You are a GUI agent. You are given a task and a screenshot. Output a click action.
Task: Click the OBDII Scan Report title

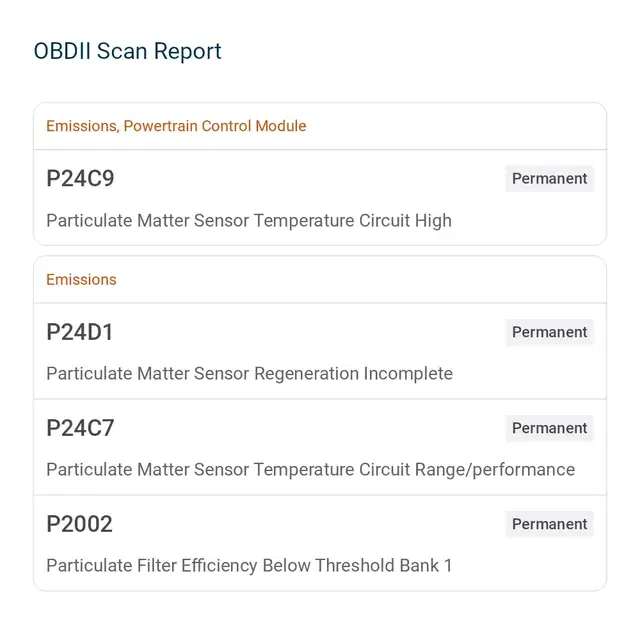click(x=127, y=51)
